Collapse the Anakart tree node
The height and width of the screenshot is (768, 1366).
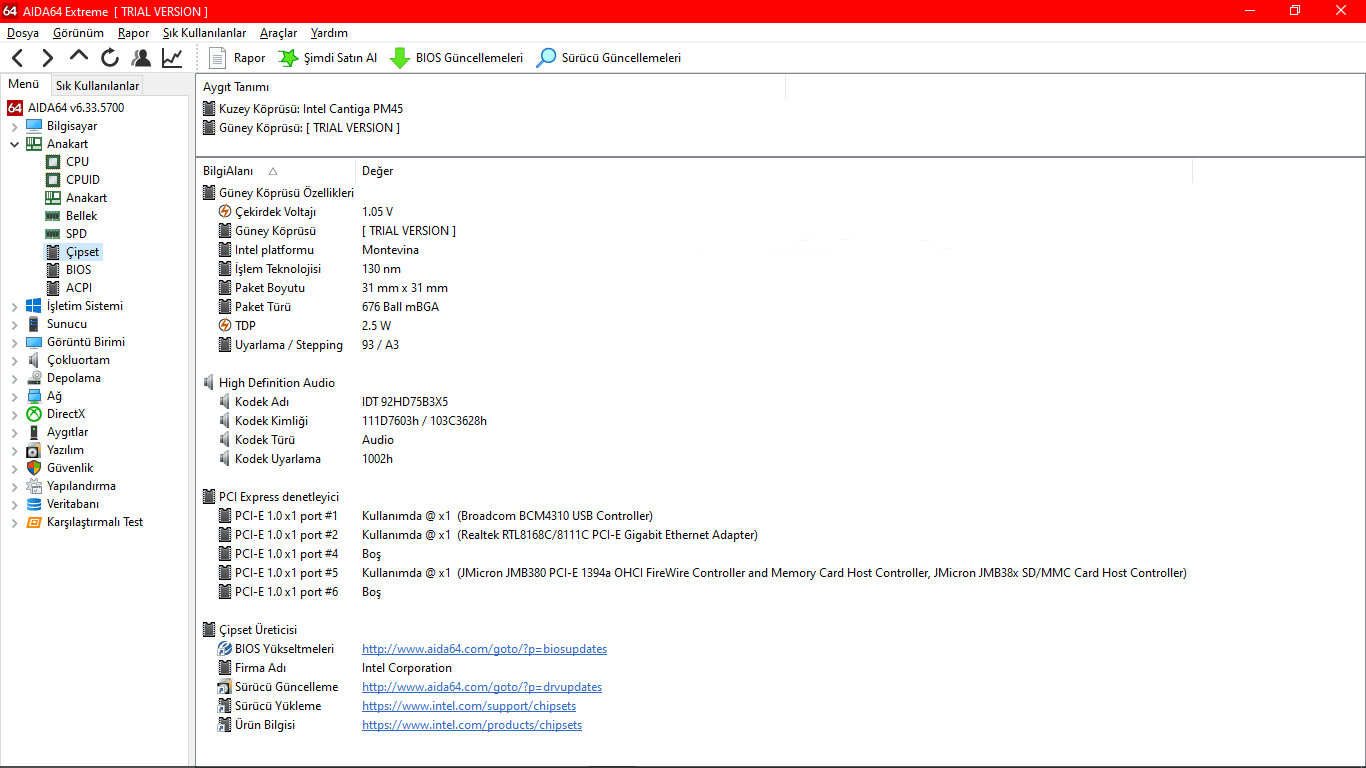[x=14, y=144]
